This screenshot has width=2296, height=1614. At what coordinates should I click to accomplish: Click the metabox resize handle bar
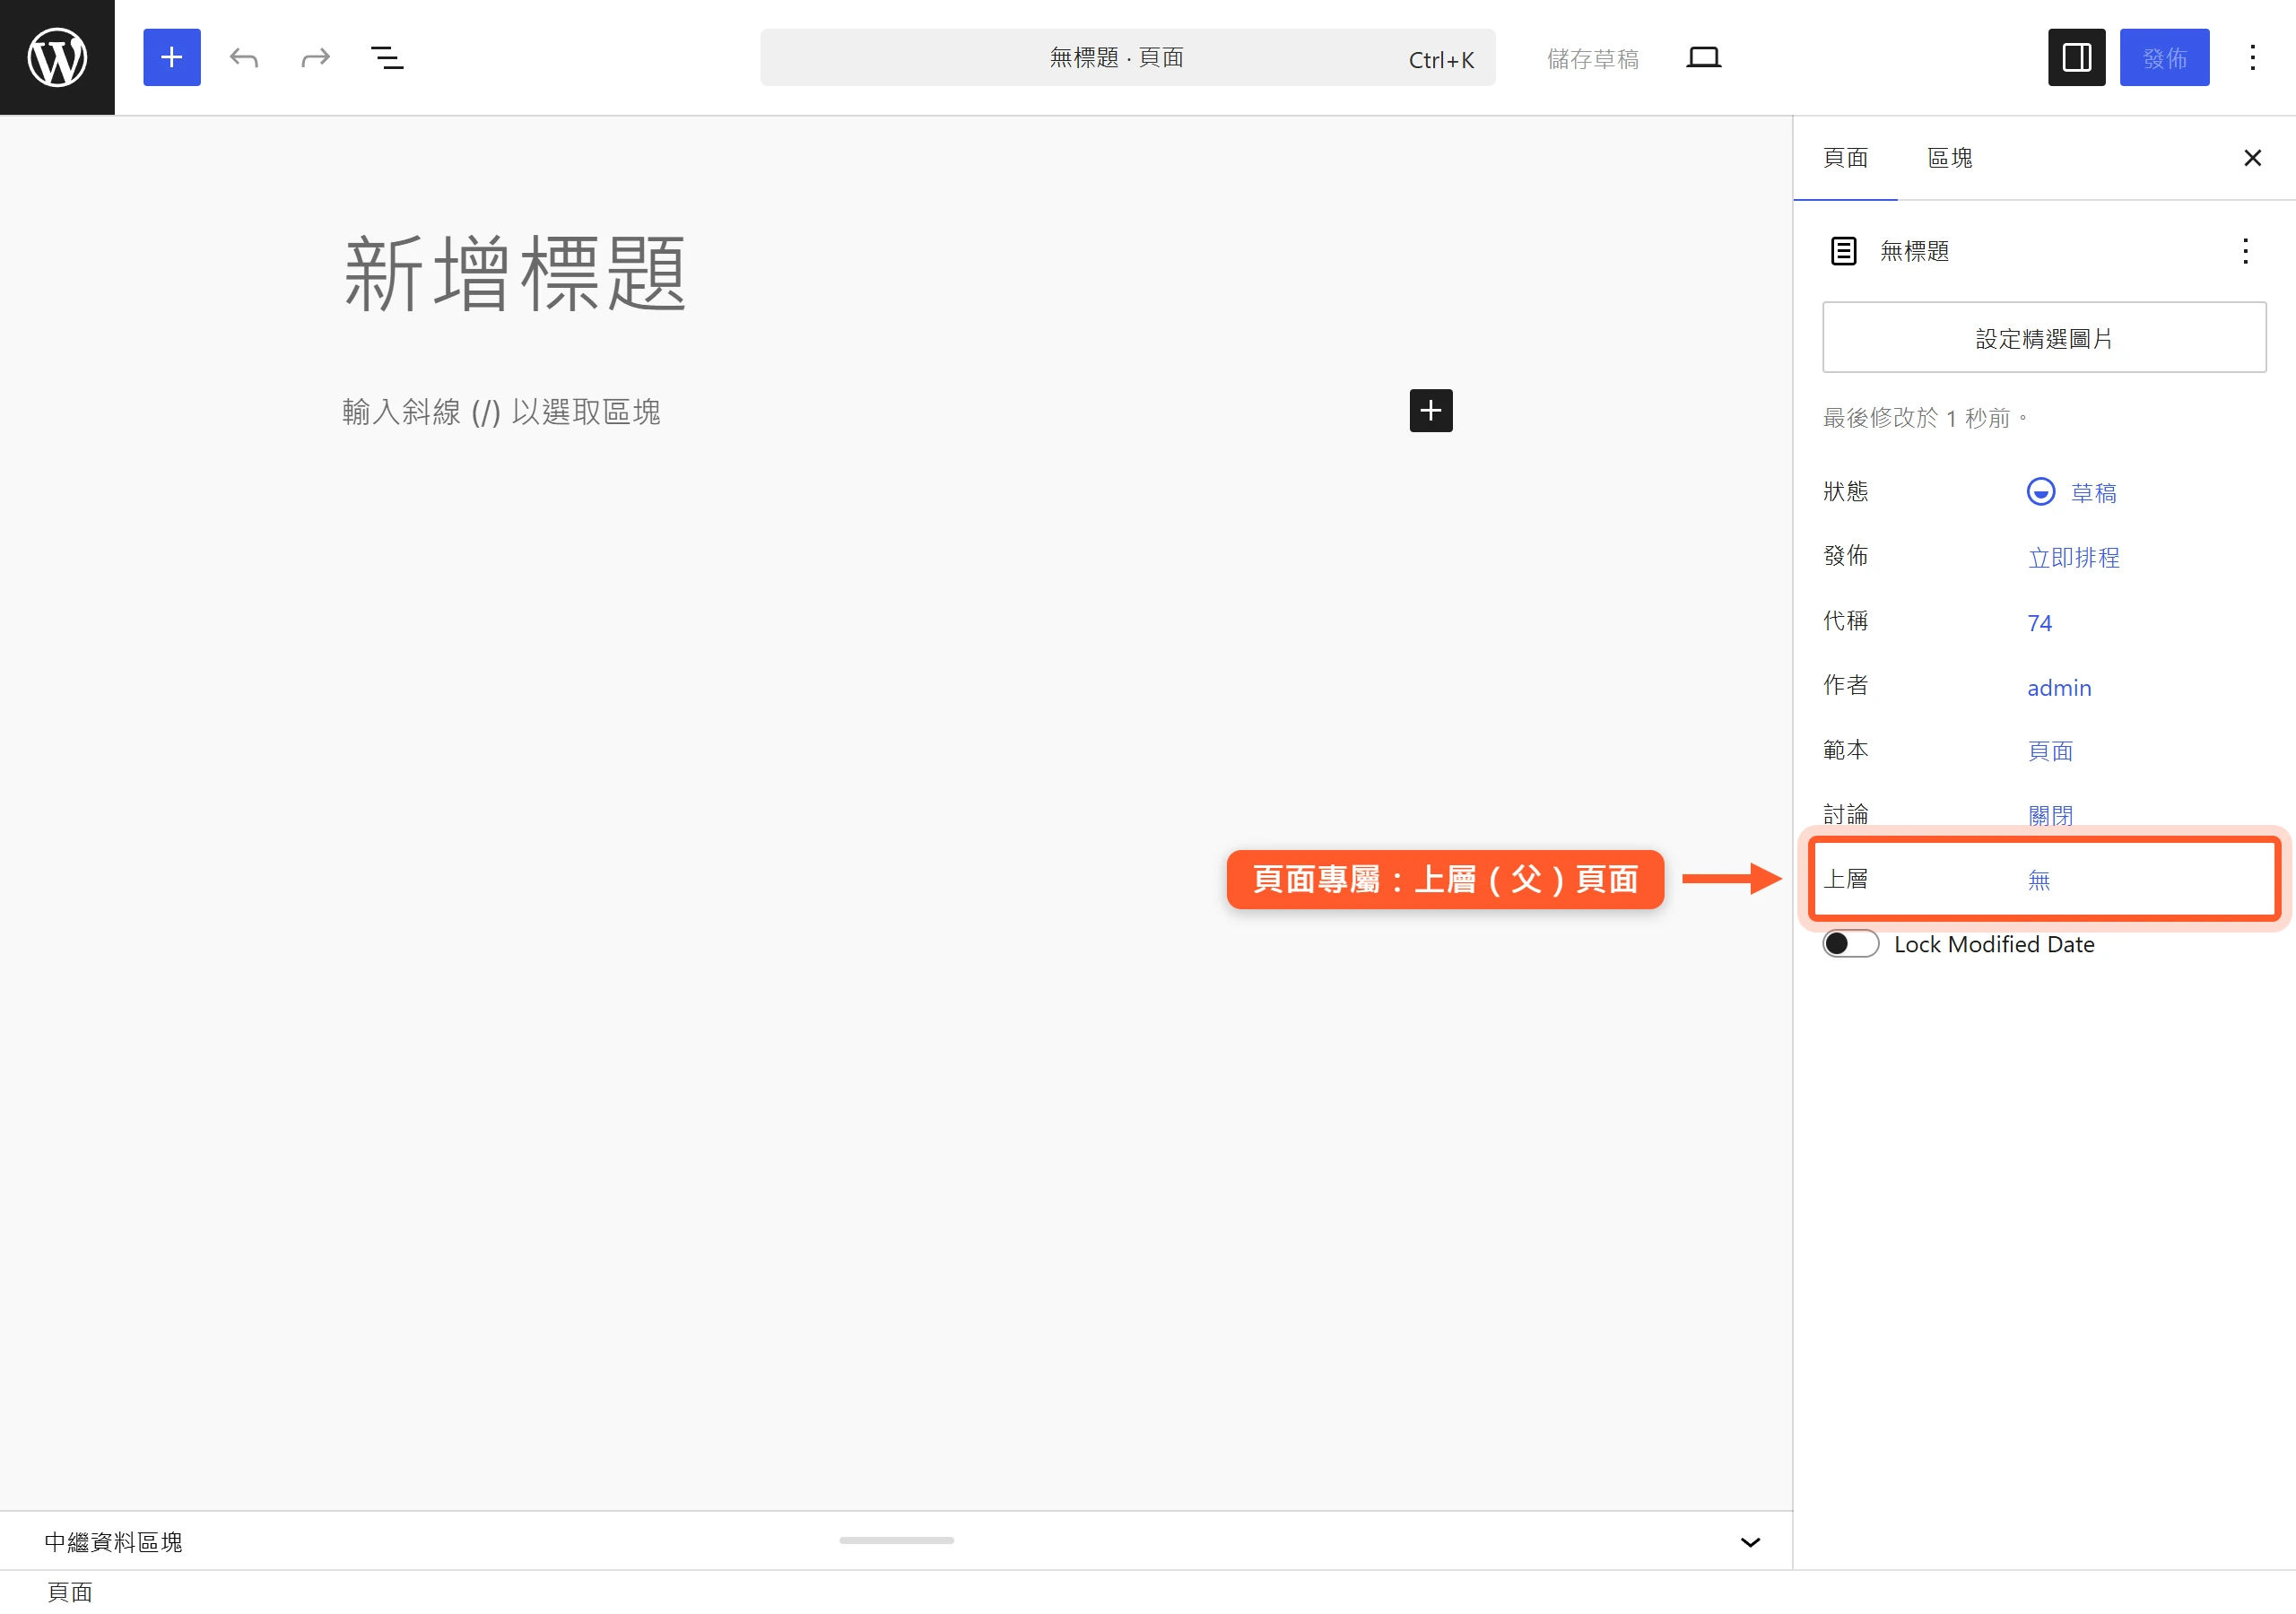click(x=896, y=1540)
